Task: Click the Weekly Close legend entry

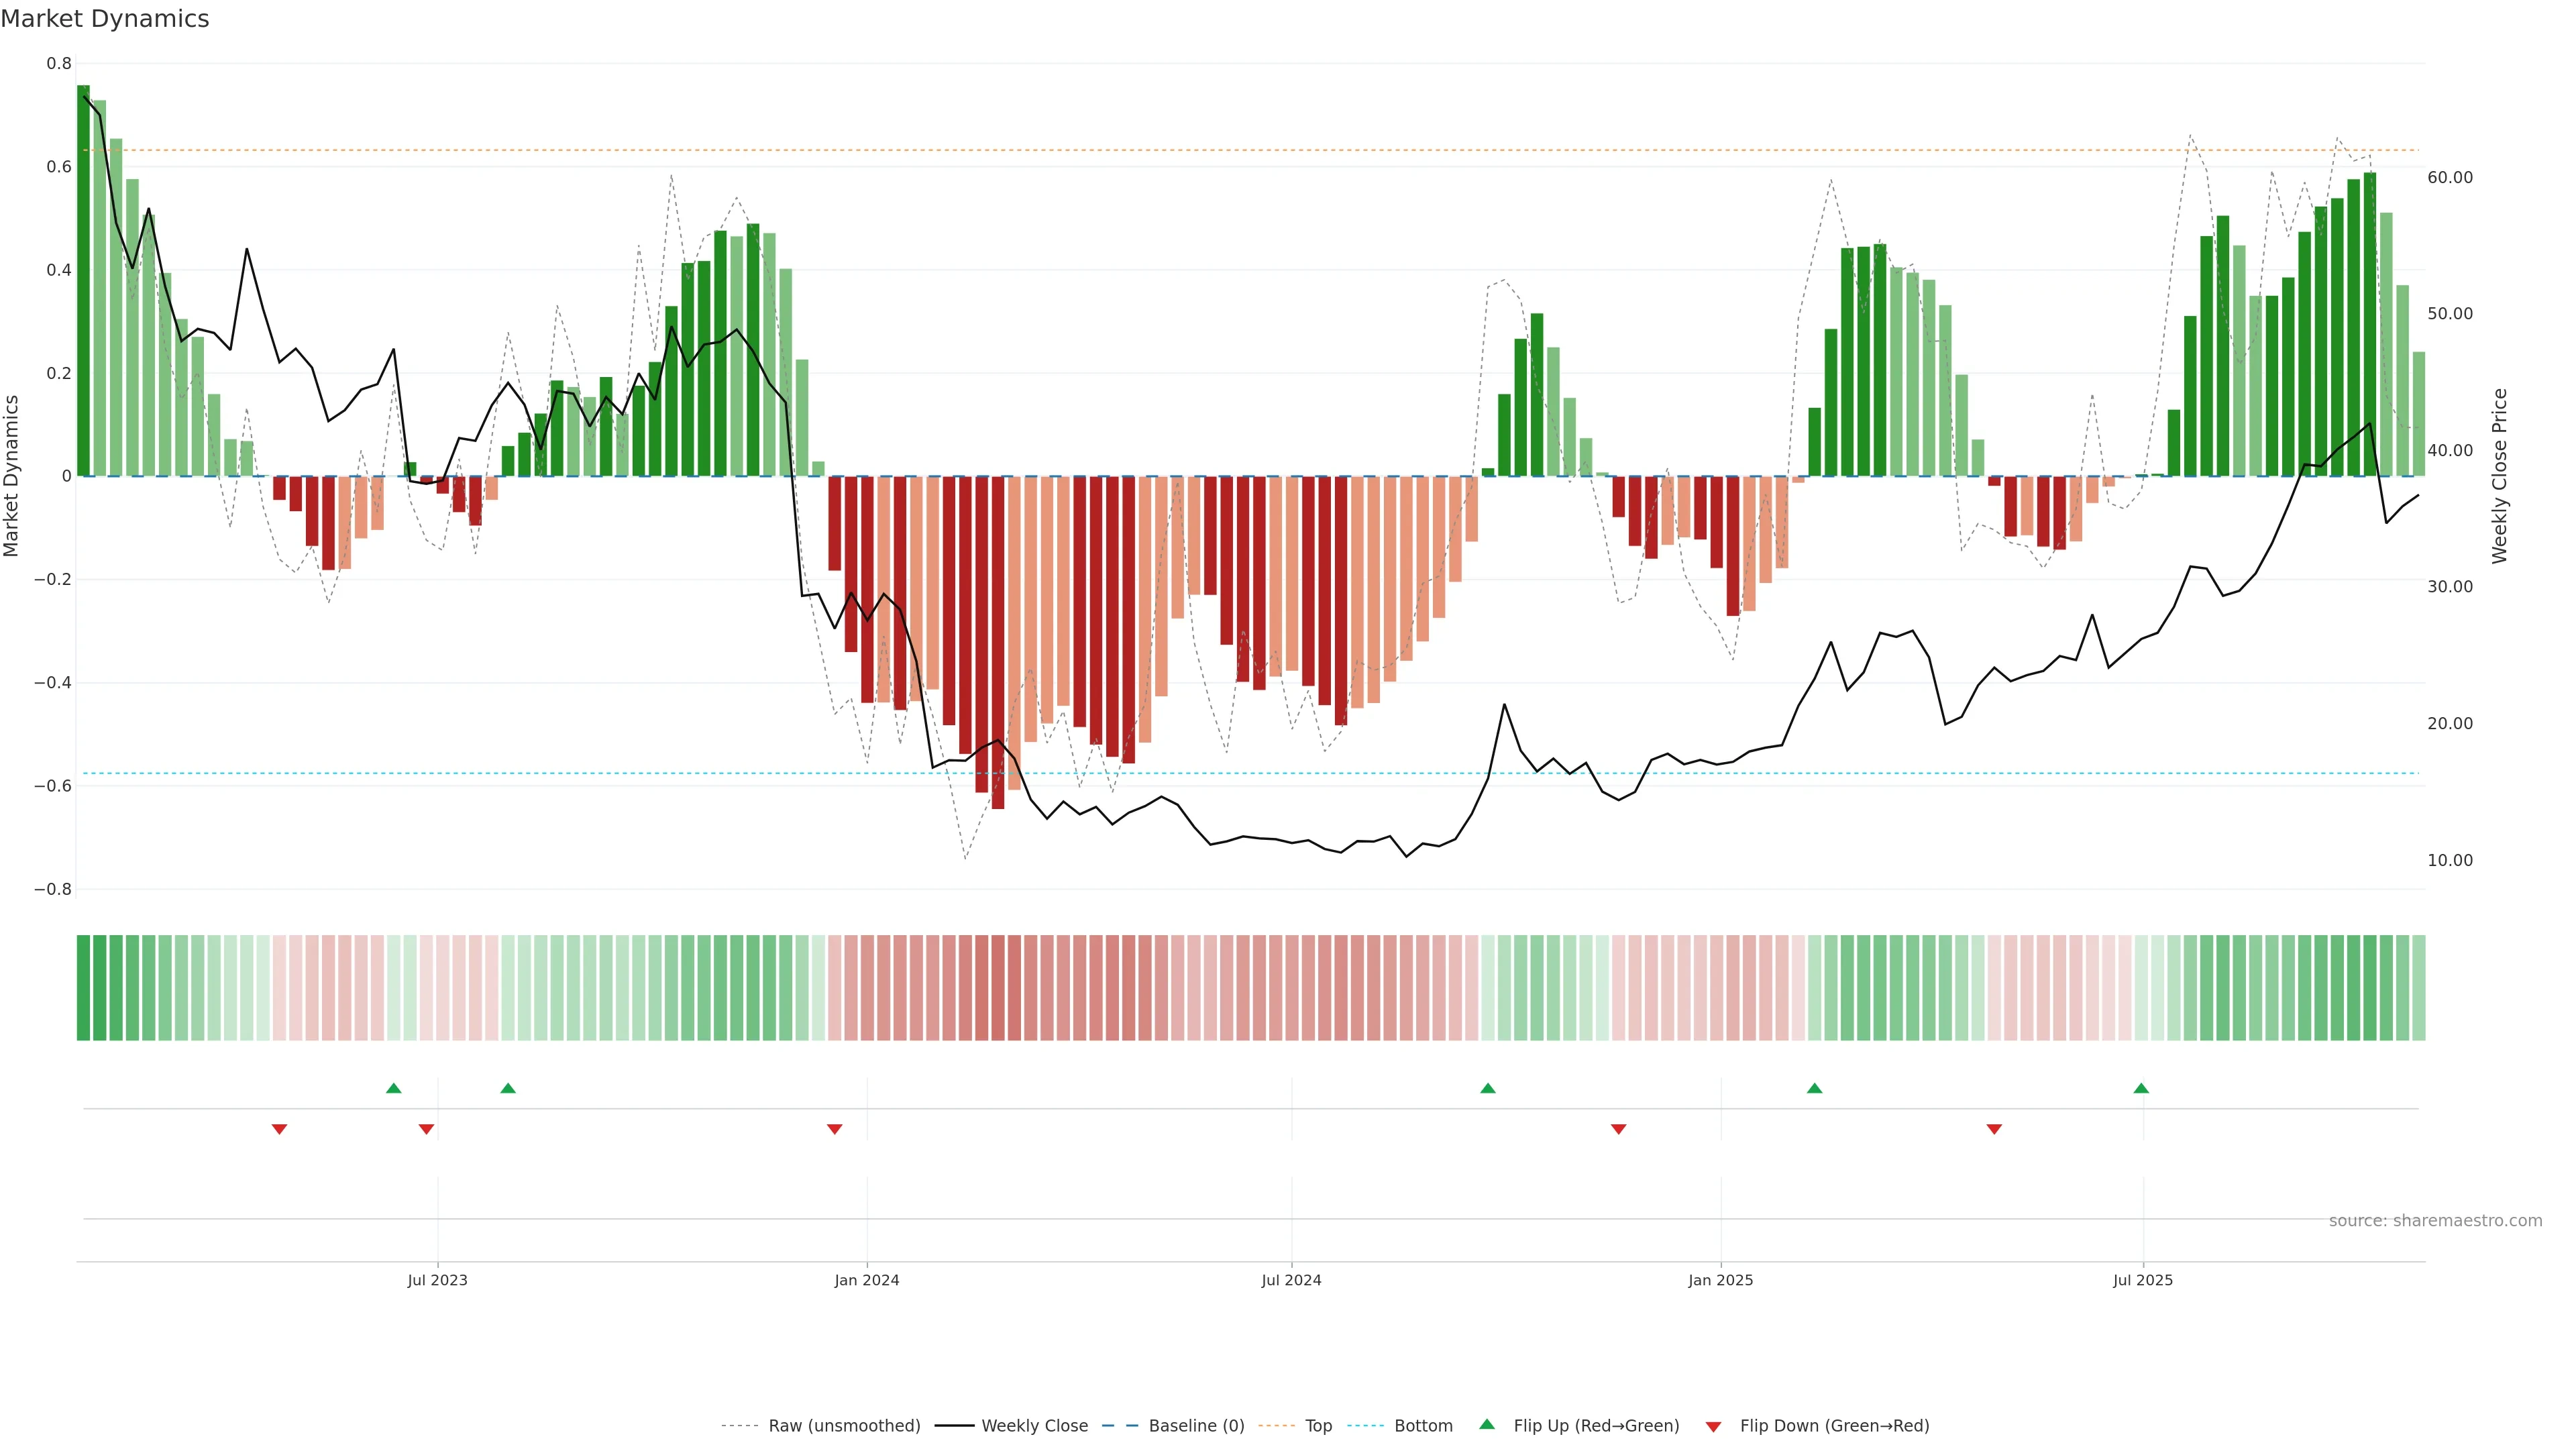Action: (x=1034, y=1426)
